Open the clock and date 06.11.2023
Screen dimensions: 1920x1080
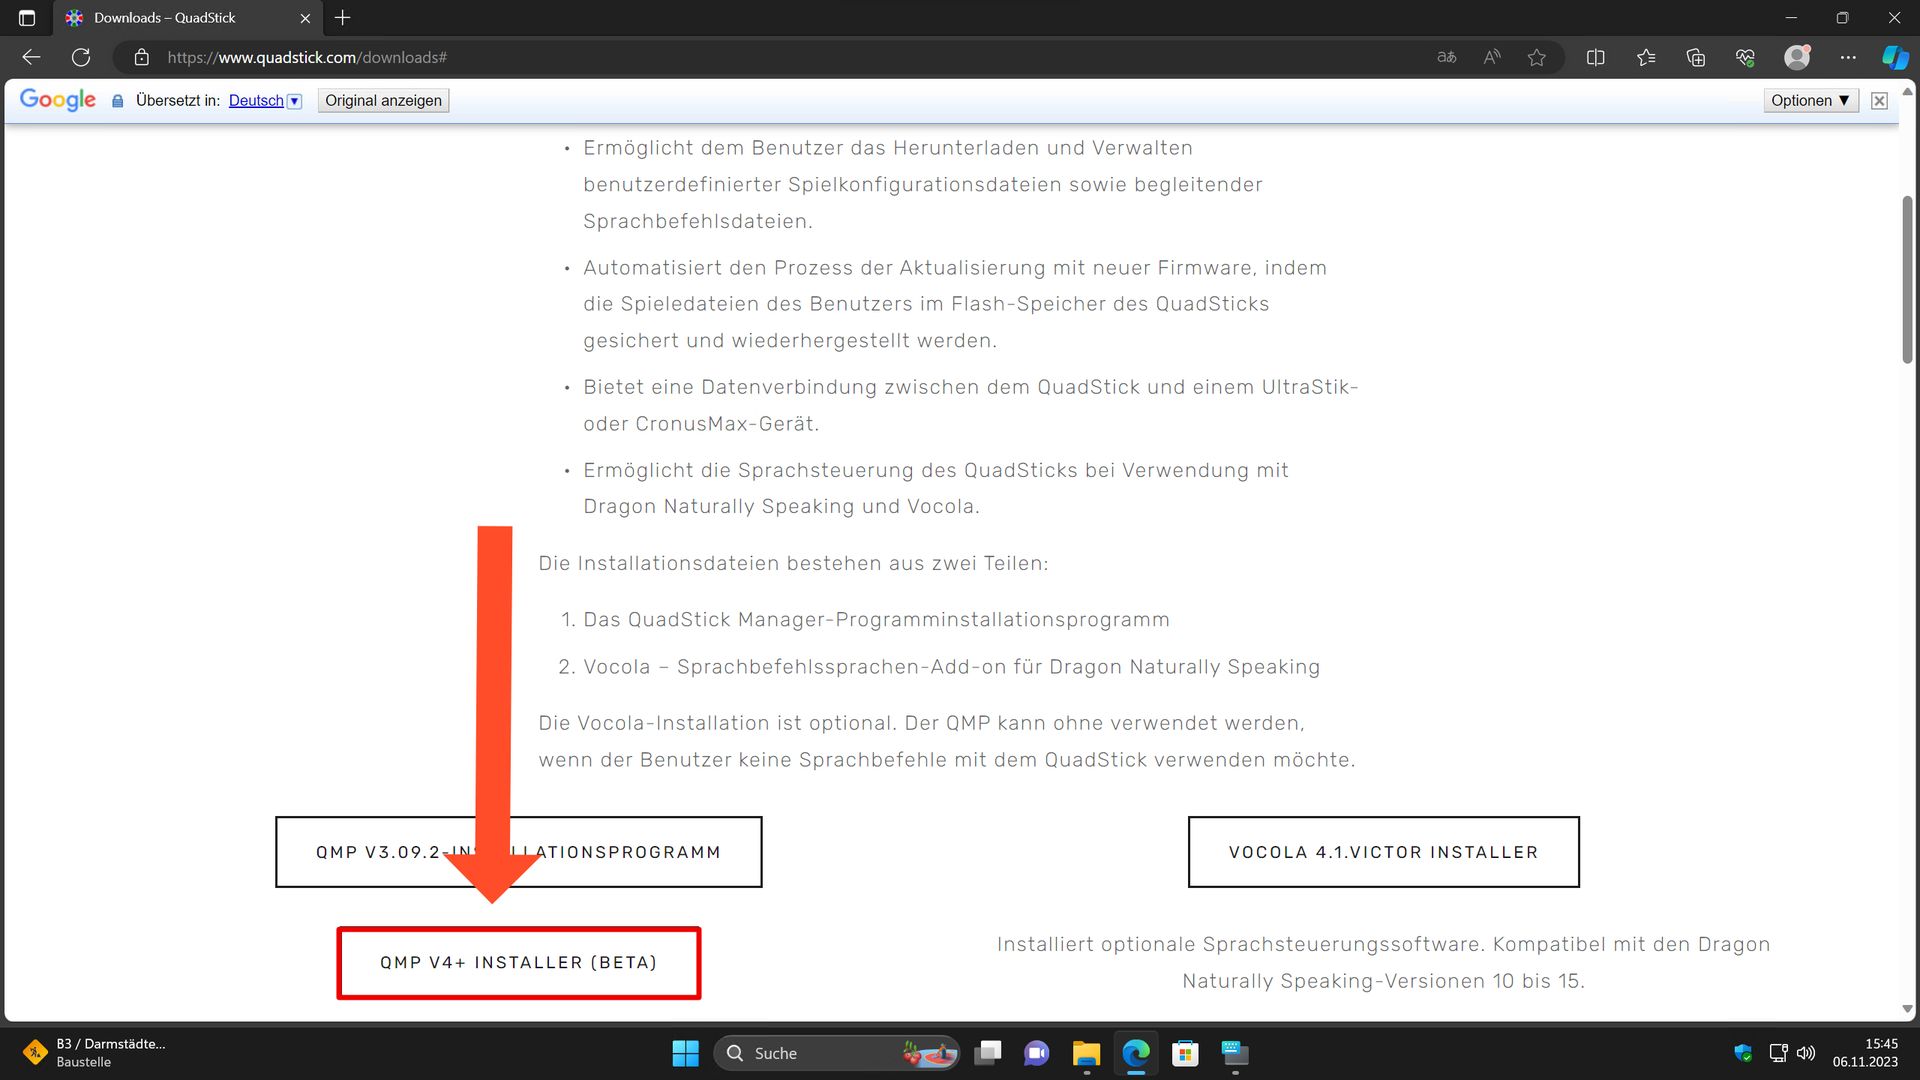pyautogui.click(x=1865, y=1053)
